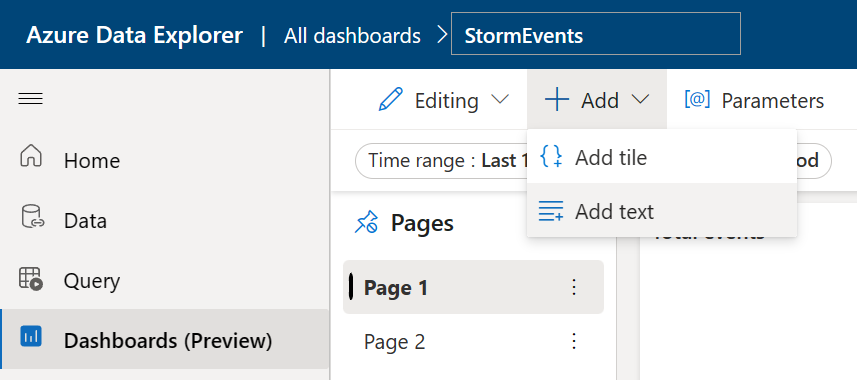The image size is (857, 380).
Task: Collapse the hamburger navigation menu
Action: pos(31,99)
